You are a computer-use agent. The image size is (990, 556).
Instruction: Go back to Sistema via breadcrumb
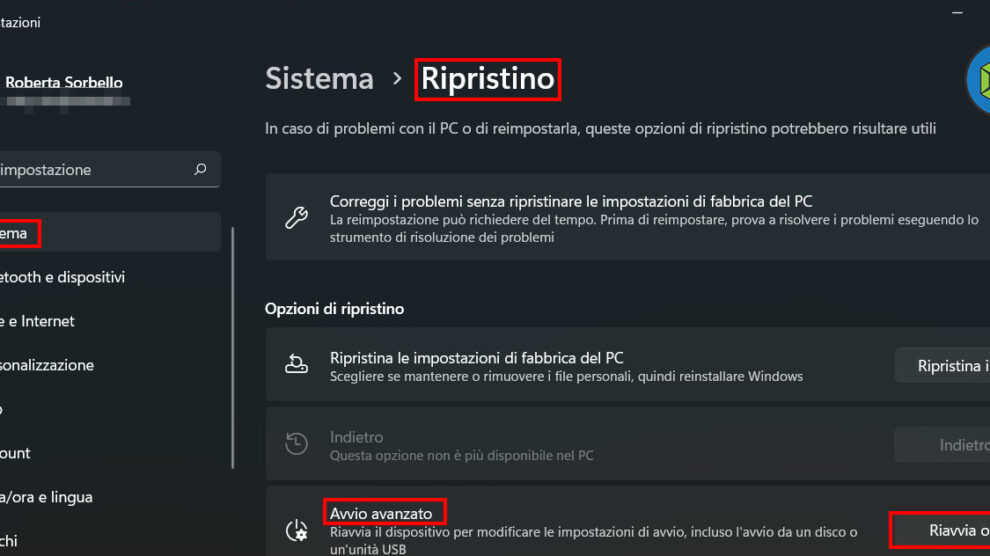pyautogui.click(x=319, y=79)
